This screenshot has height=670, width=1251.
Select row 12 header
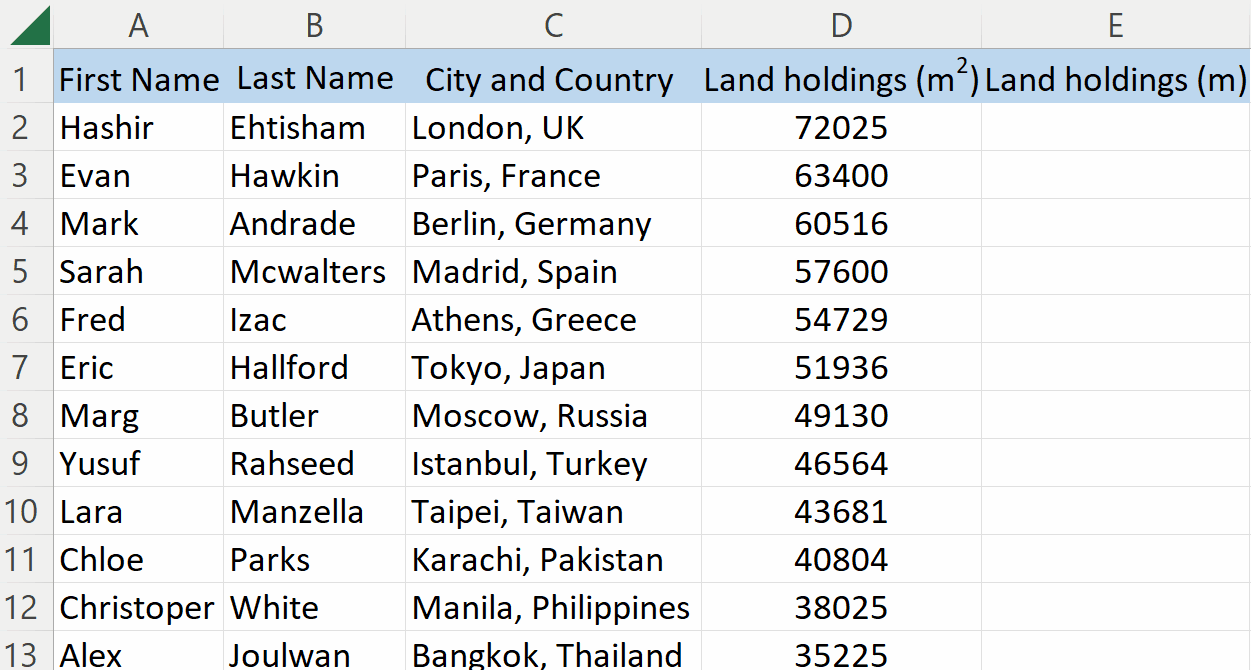pos(26,607)
